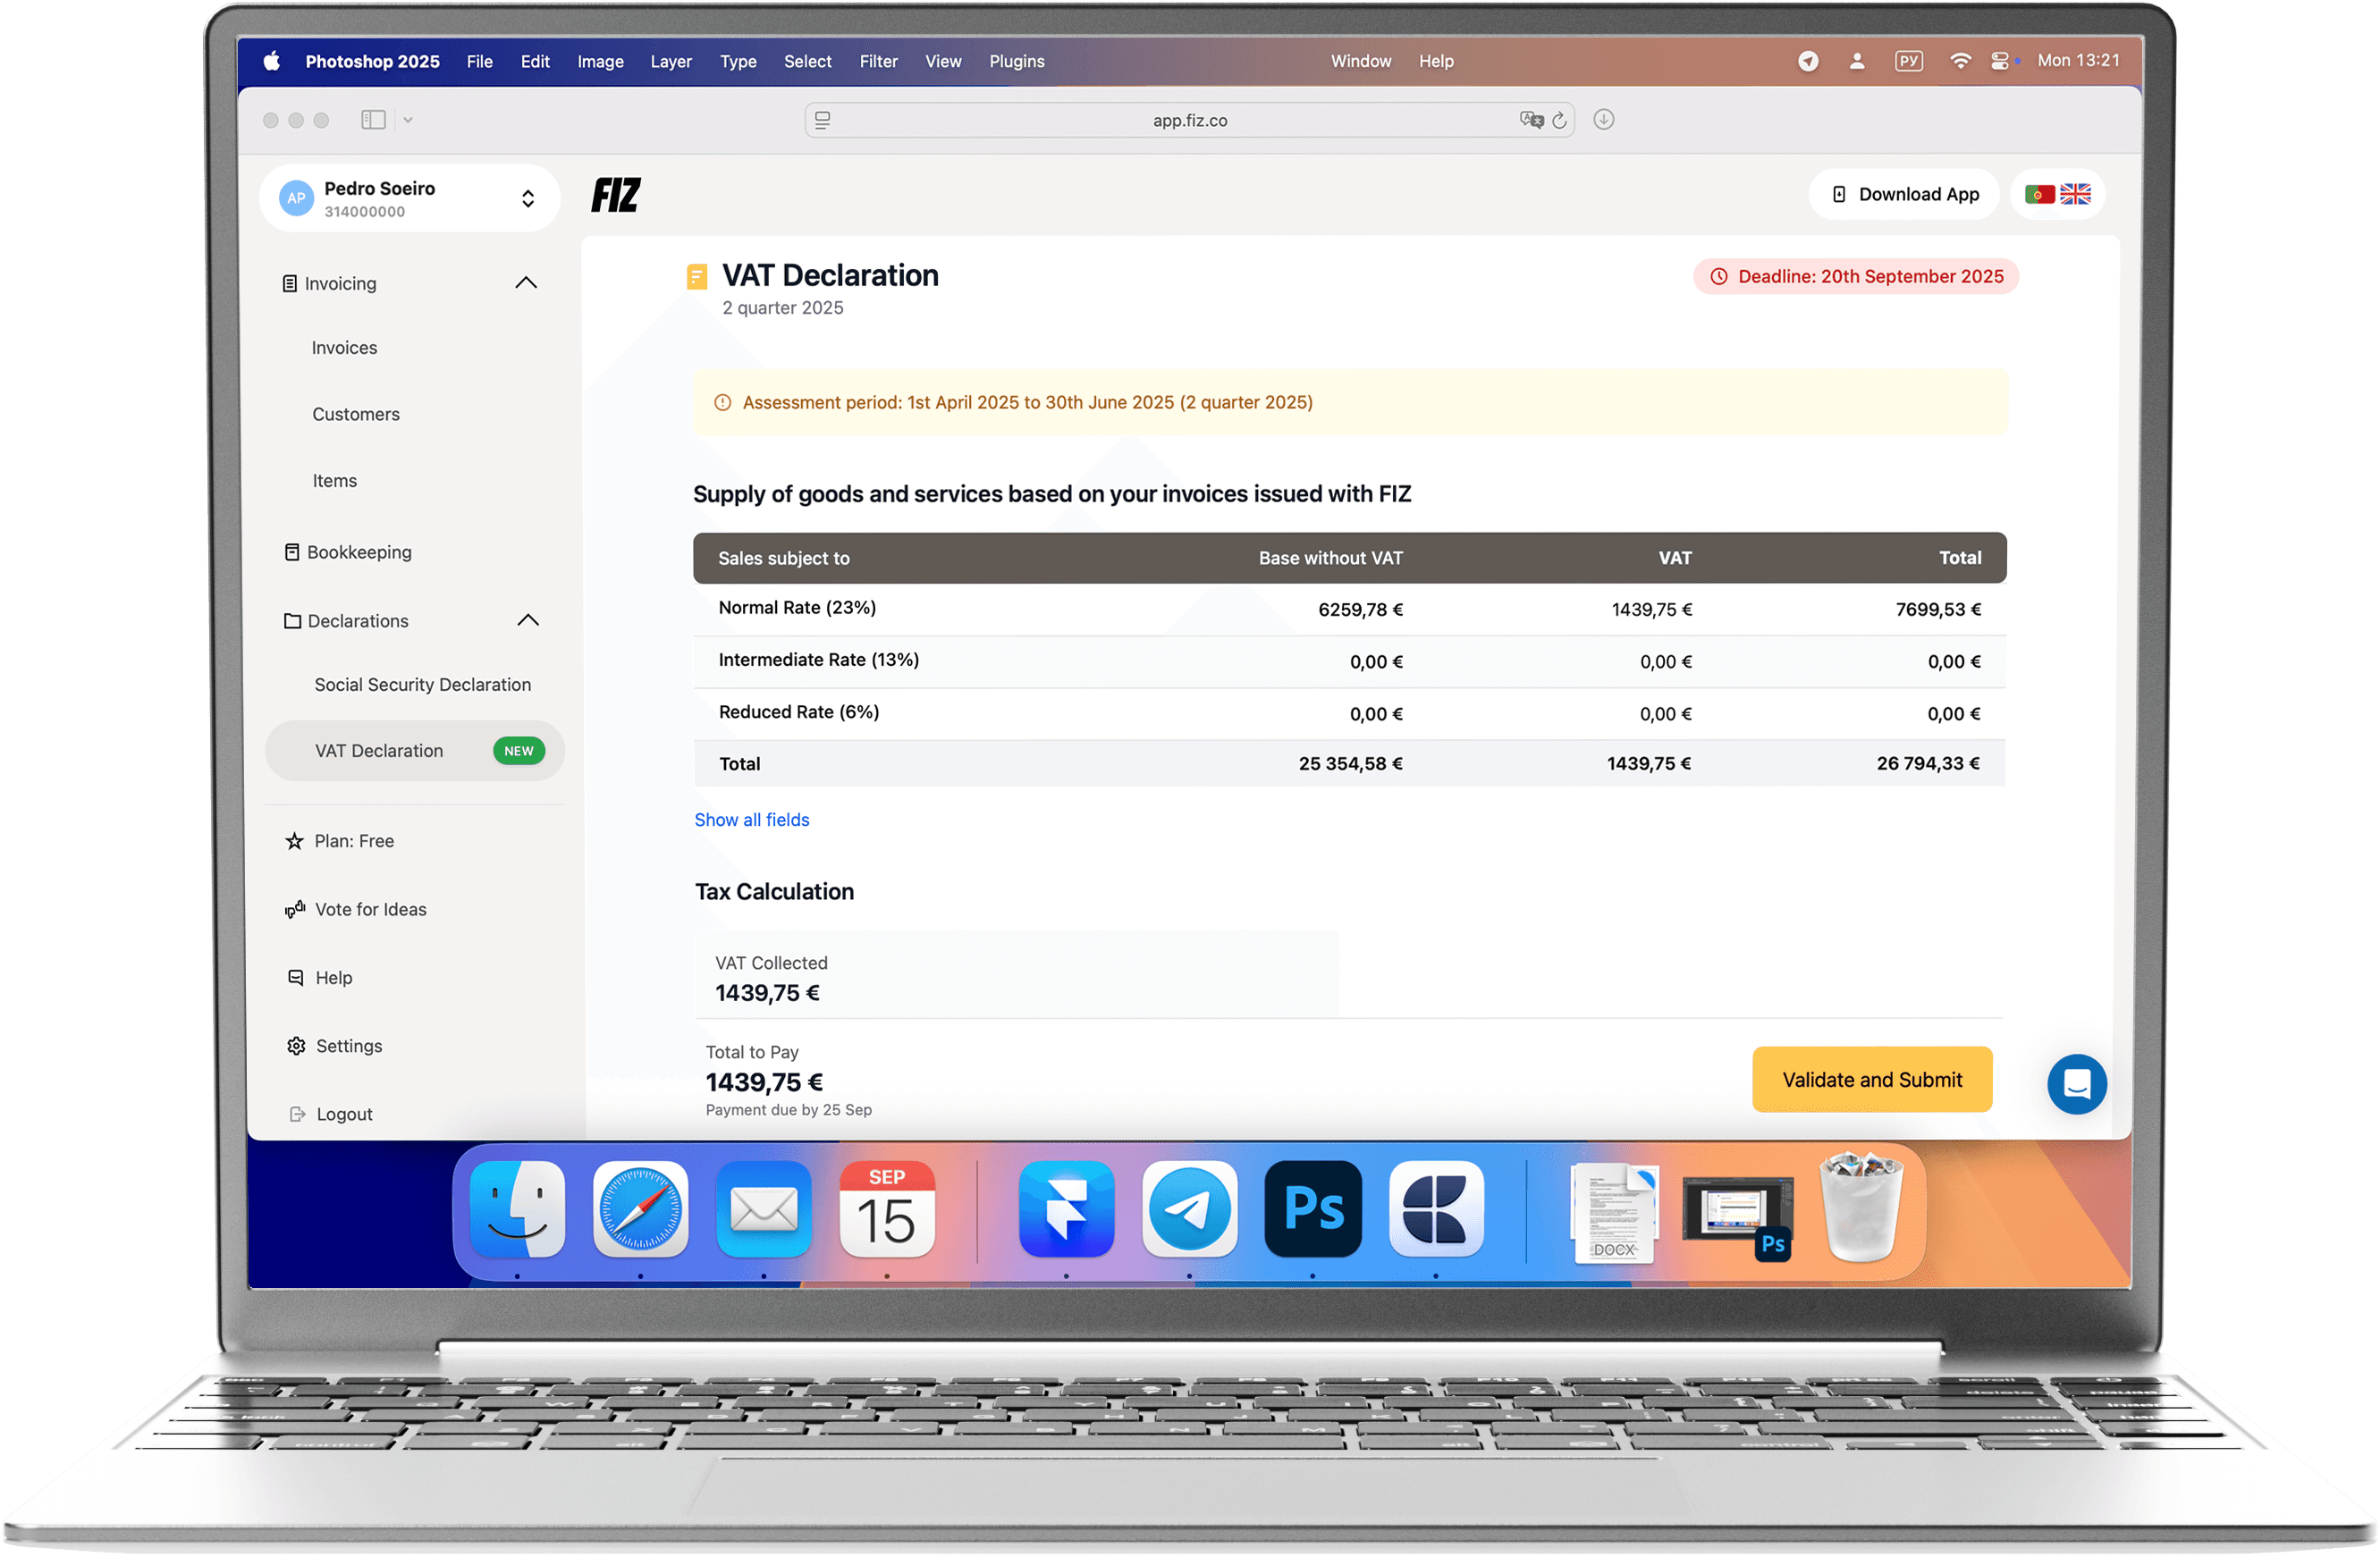Open macOS Control Center toggles icon
This screenshot has height=1557, width=2380.
pyautogui.click(x=1999, y=61)
